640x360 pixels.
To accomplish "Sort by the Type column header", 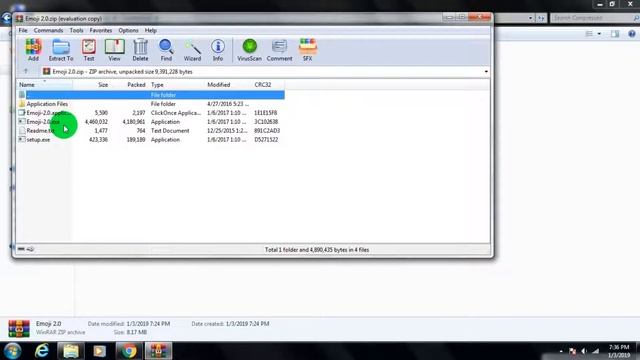I will (x=176, y=85).
